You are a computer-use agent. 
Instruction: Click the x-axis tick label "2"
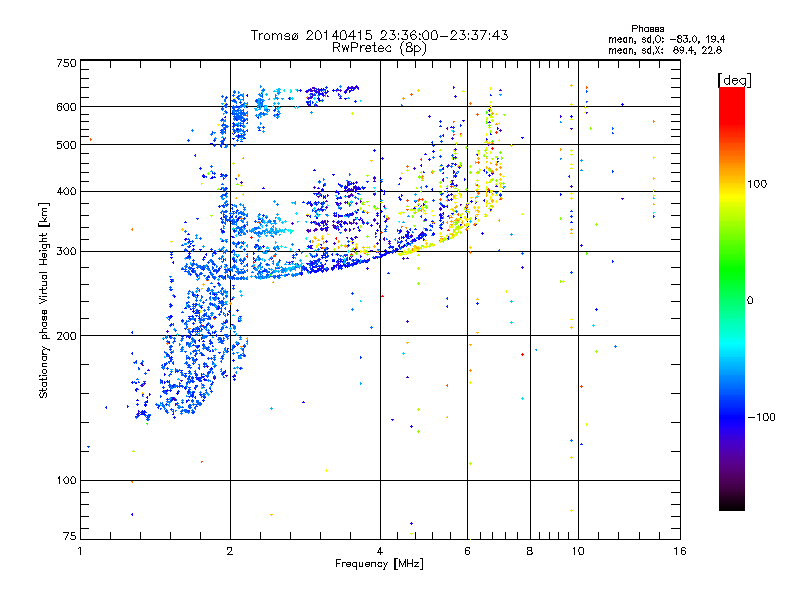point(230,551)
